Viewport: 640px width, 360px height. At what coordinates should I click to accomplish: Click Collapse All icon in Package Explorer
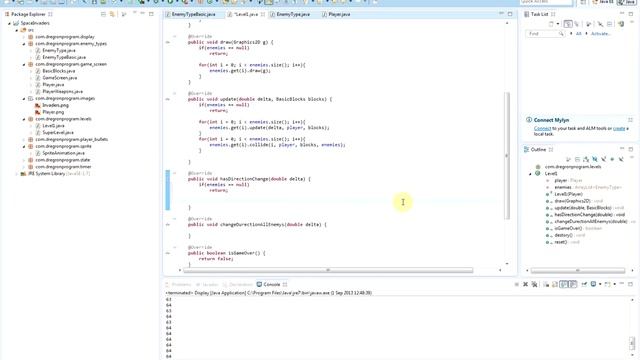click(x=103, y=14)
